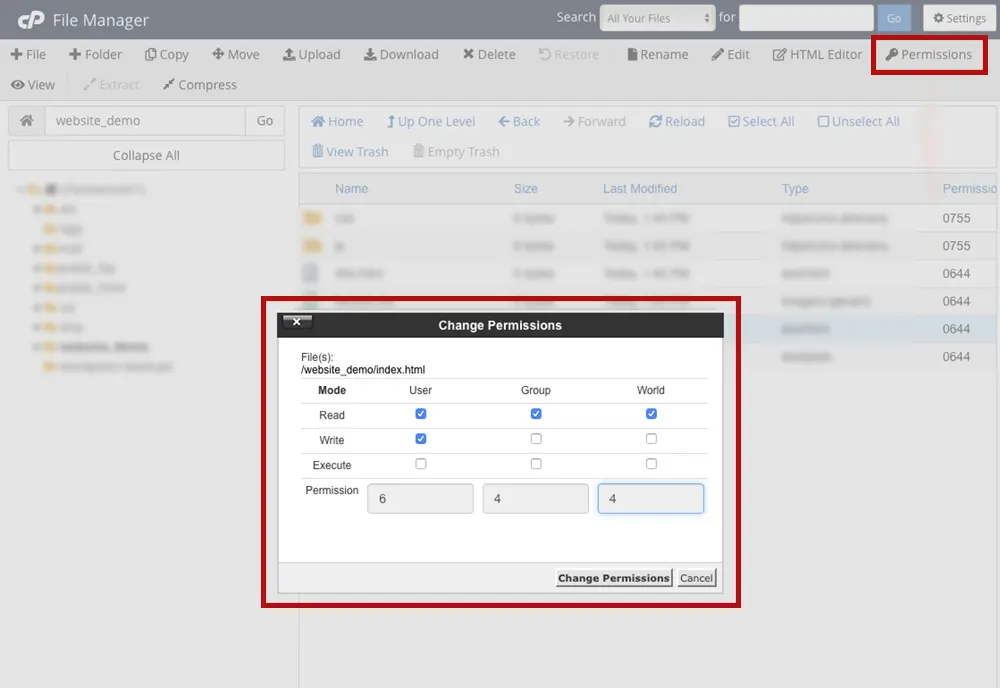Enable the World Write checkbox

point(651,439)
